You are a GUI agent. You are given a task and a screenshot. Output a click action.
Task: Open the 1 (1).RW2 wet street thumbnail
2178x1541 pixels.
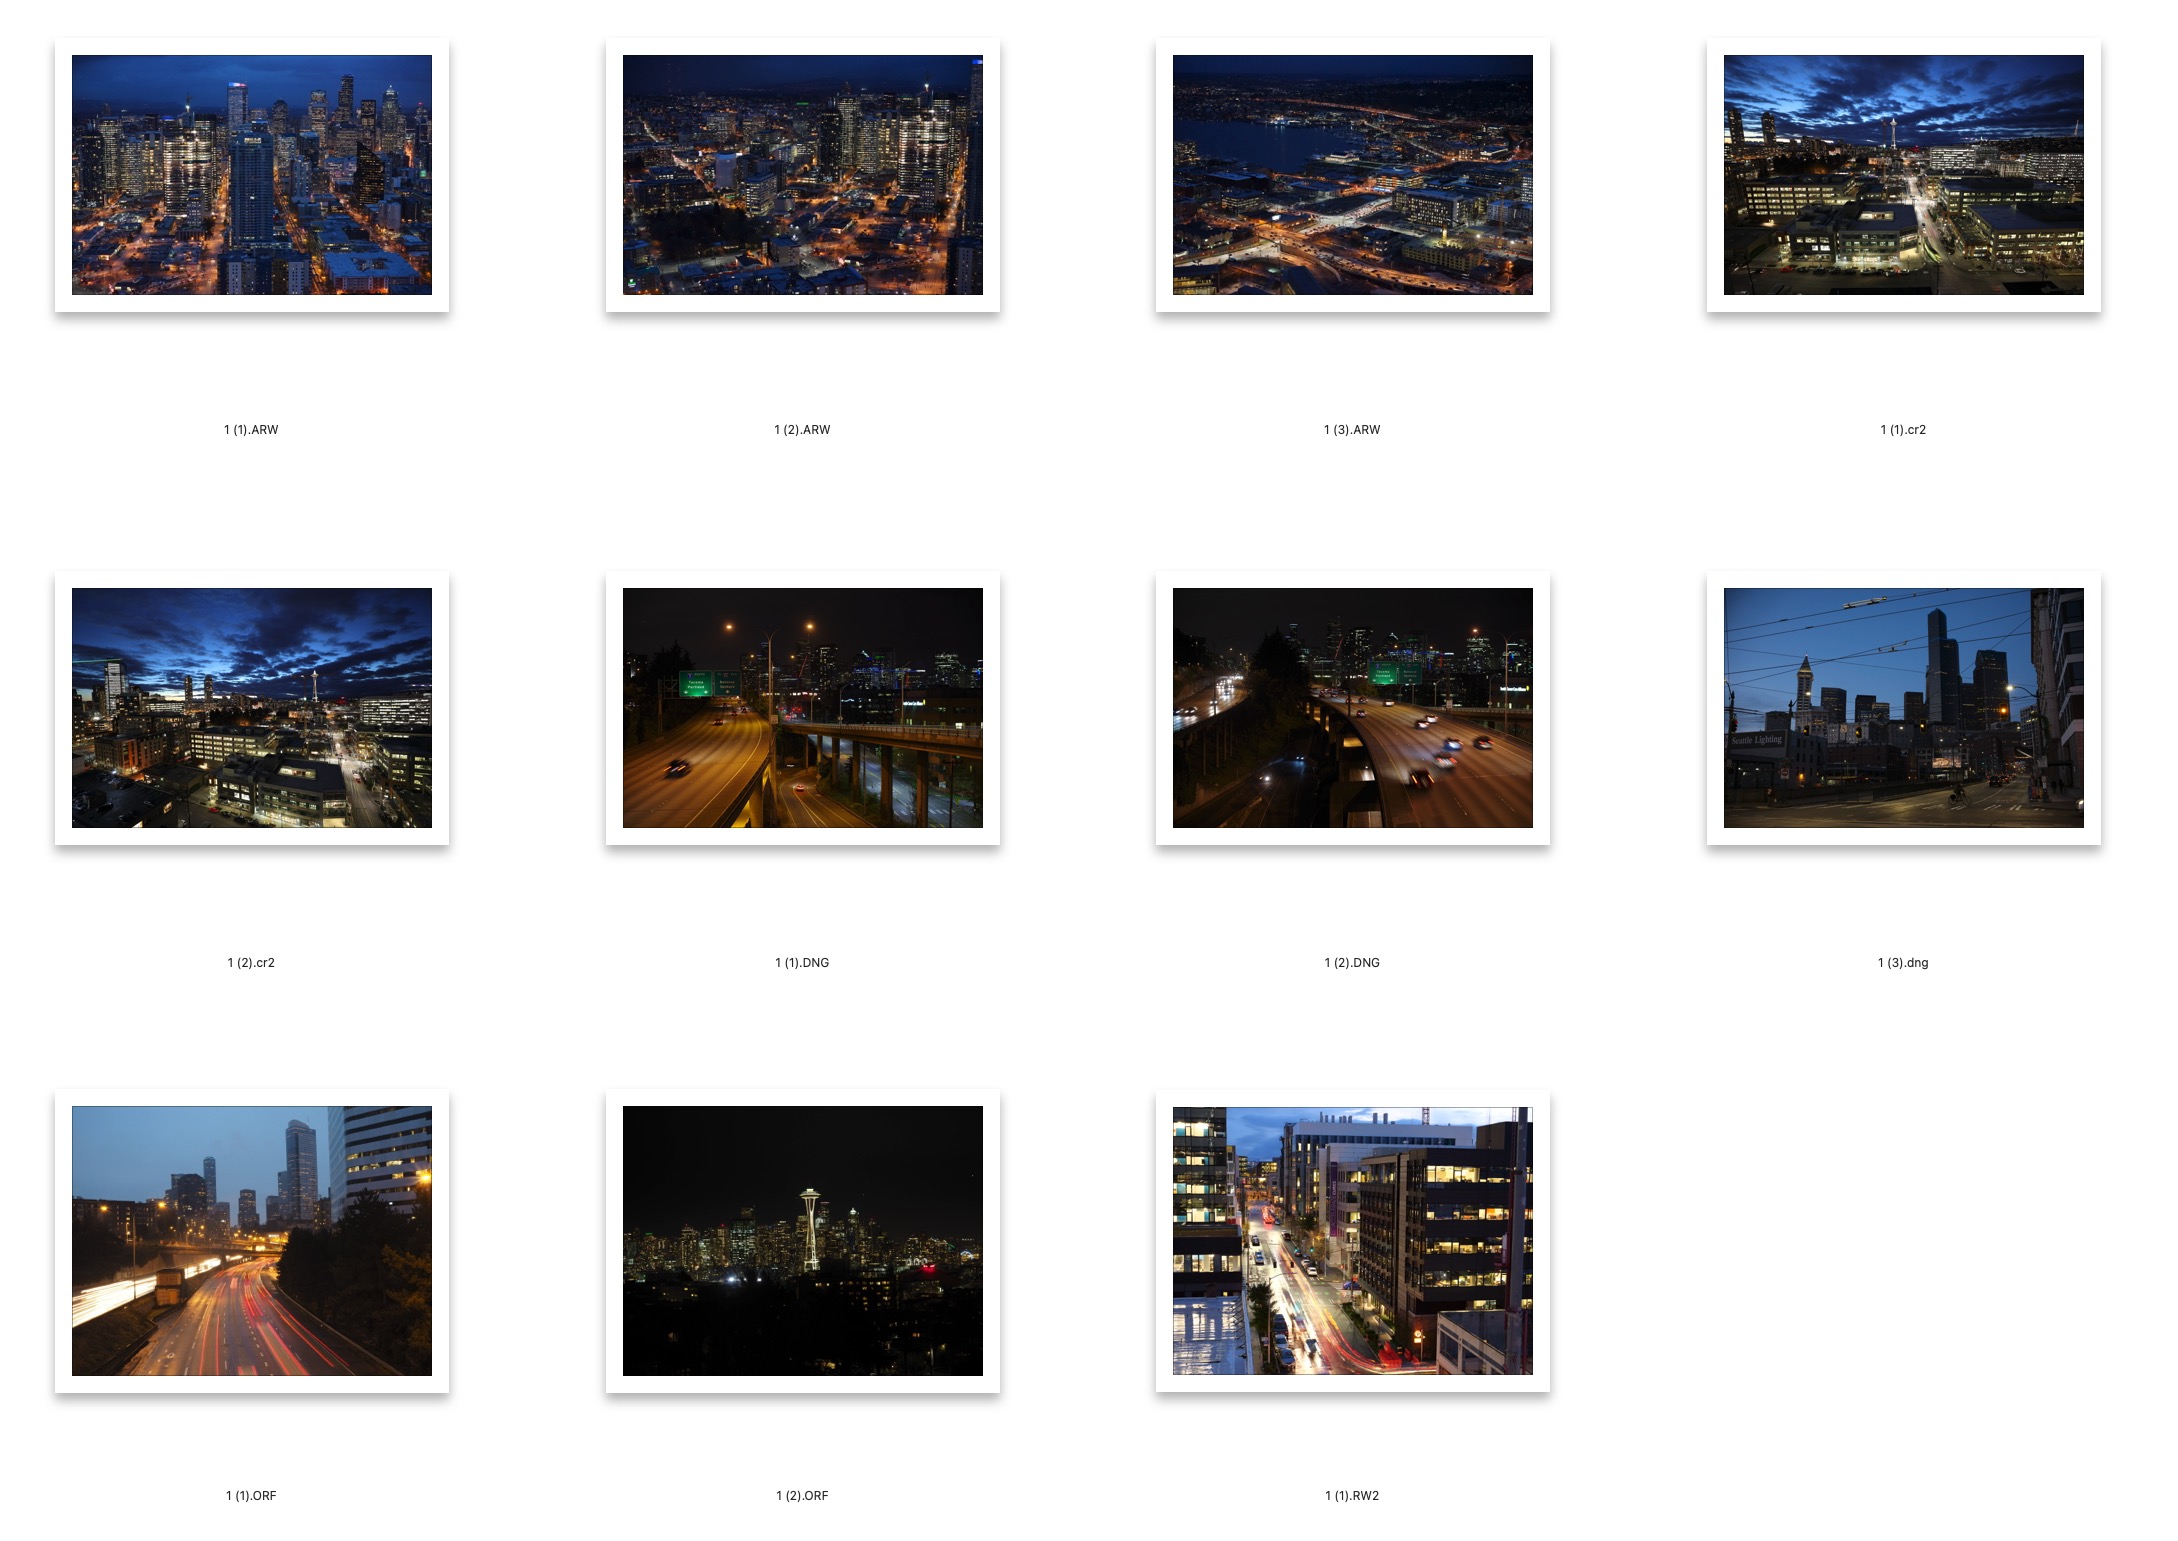coord(1352,1240)
